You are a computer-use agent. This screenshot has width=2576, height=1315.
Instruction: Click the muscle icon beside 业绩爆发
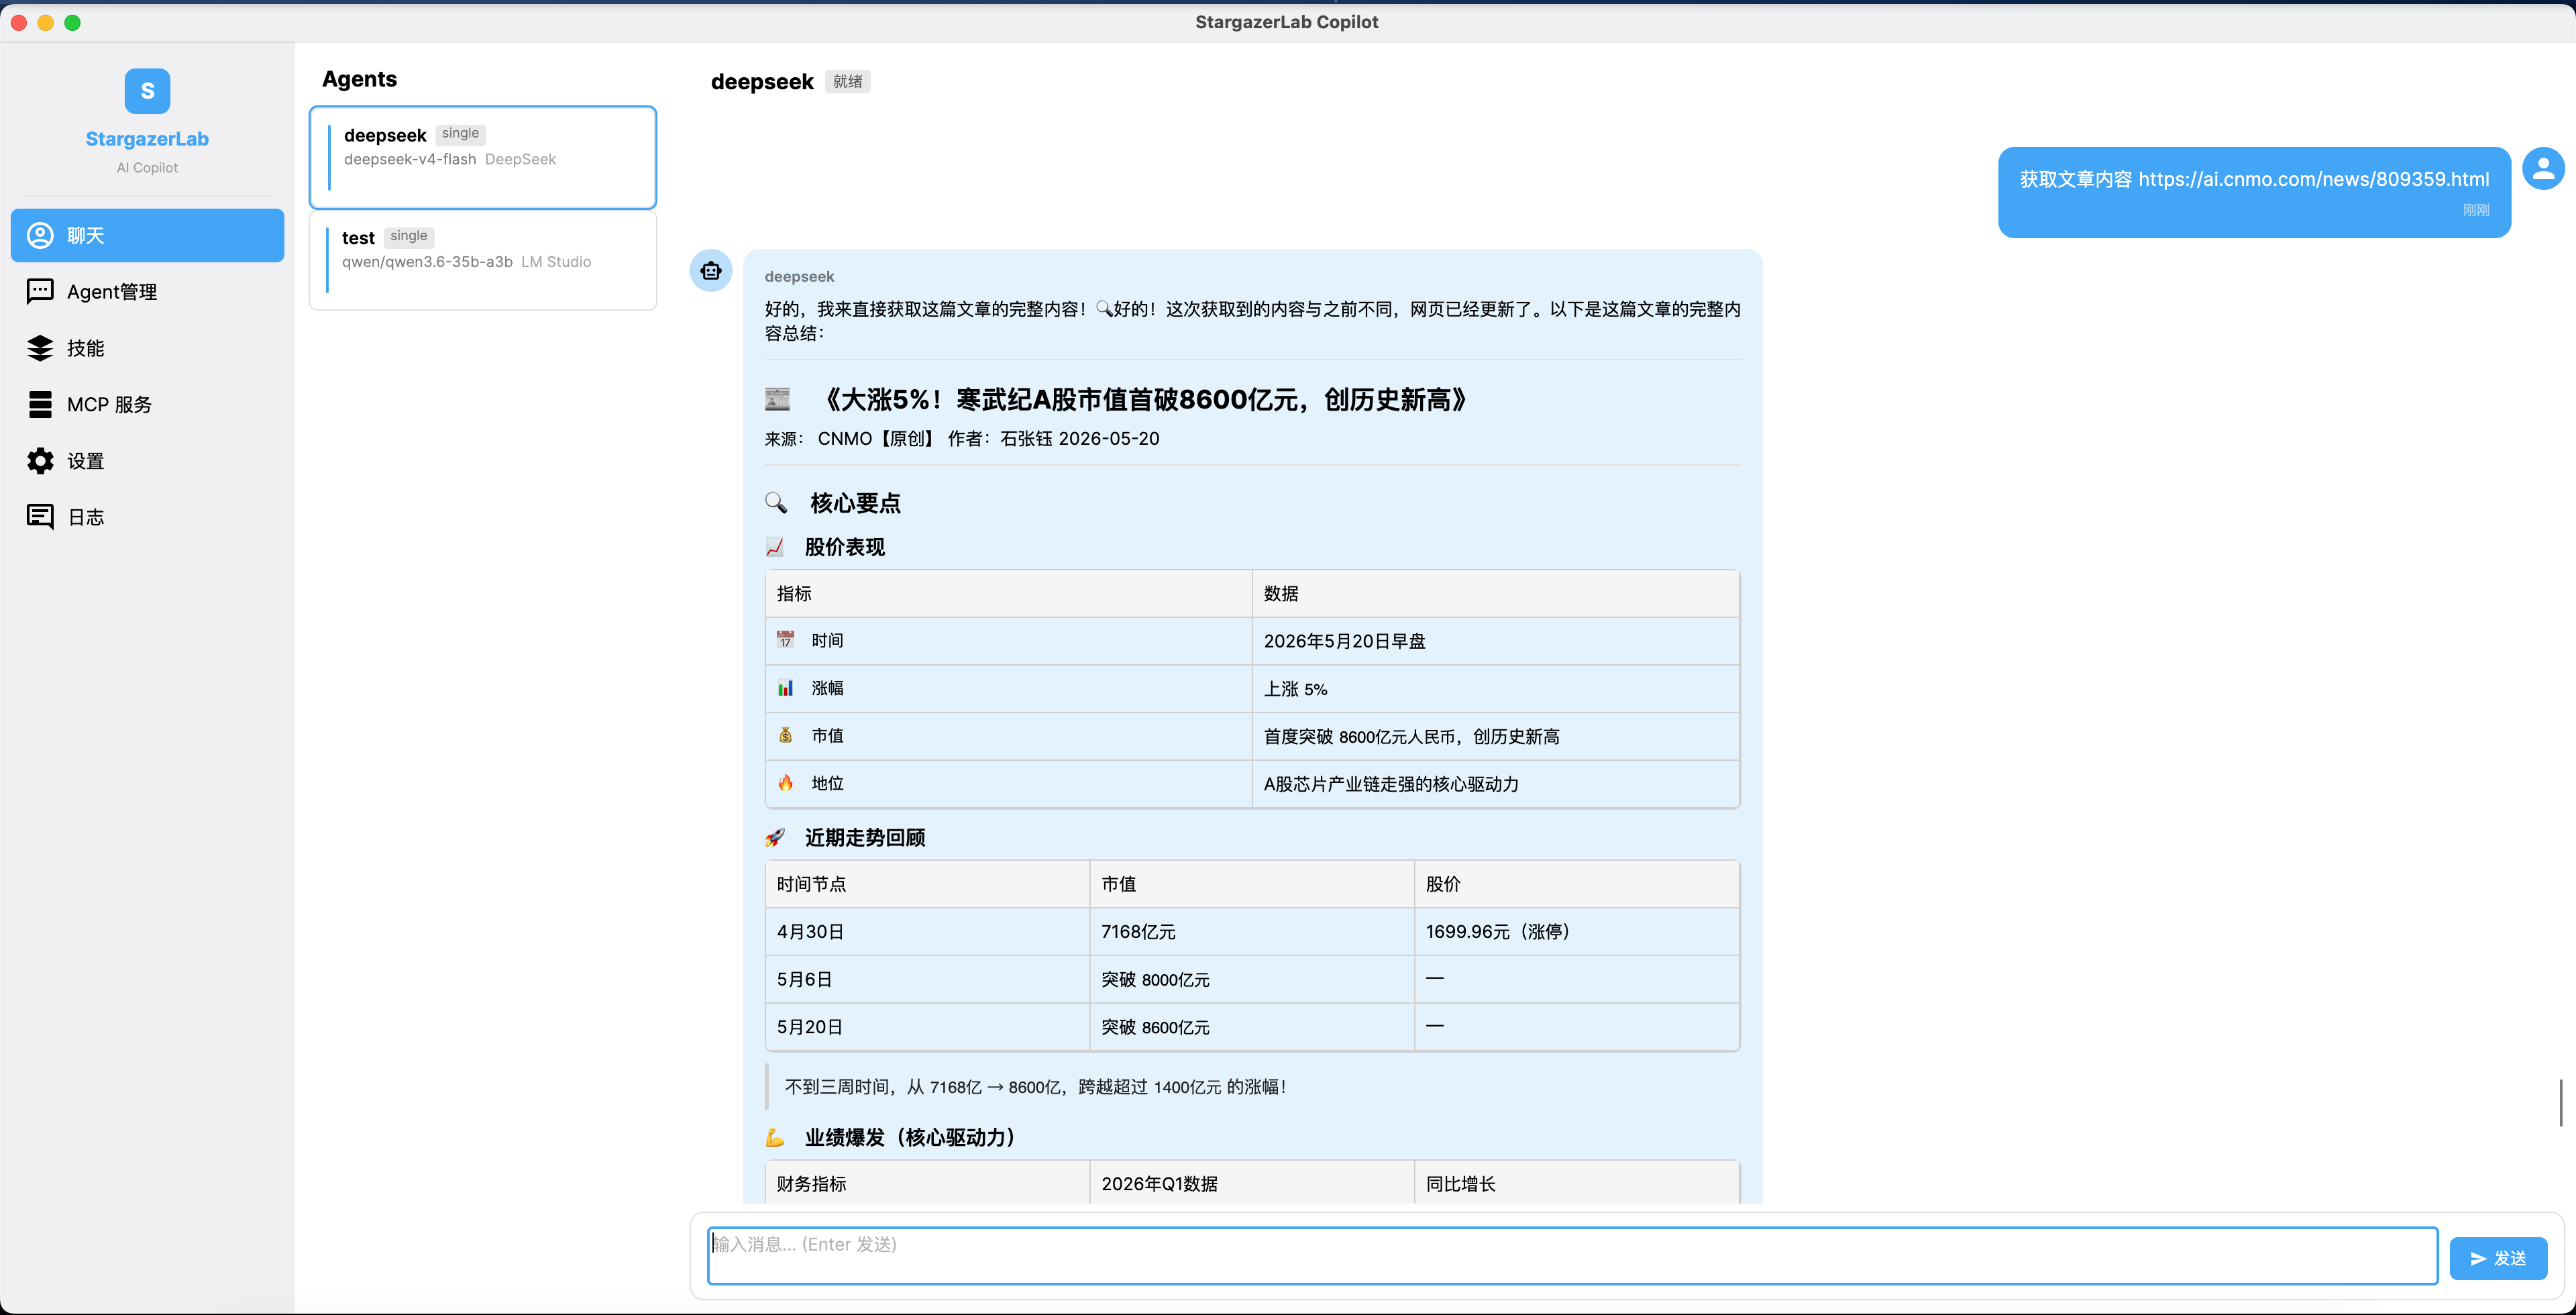775,1138
